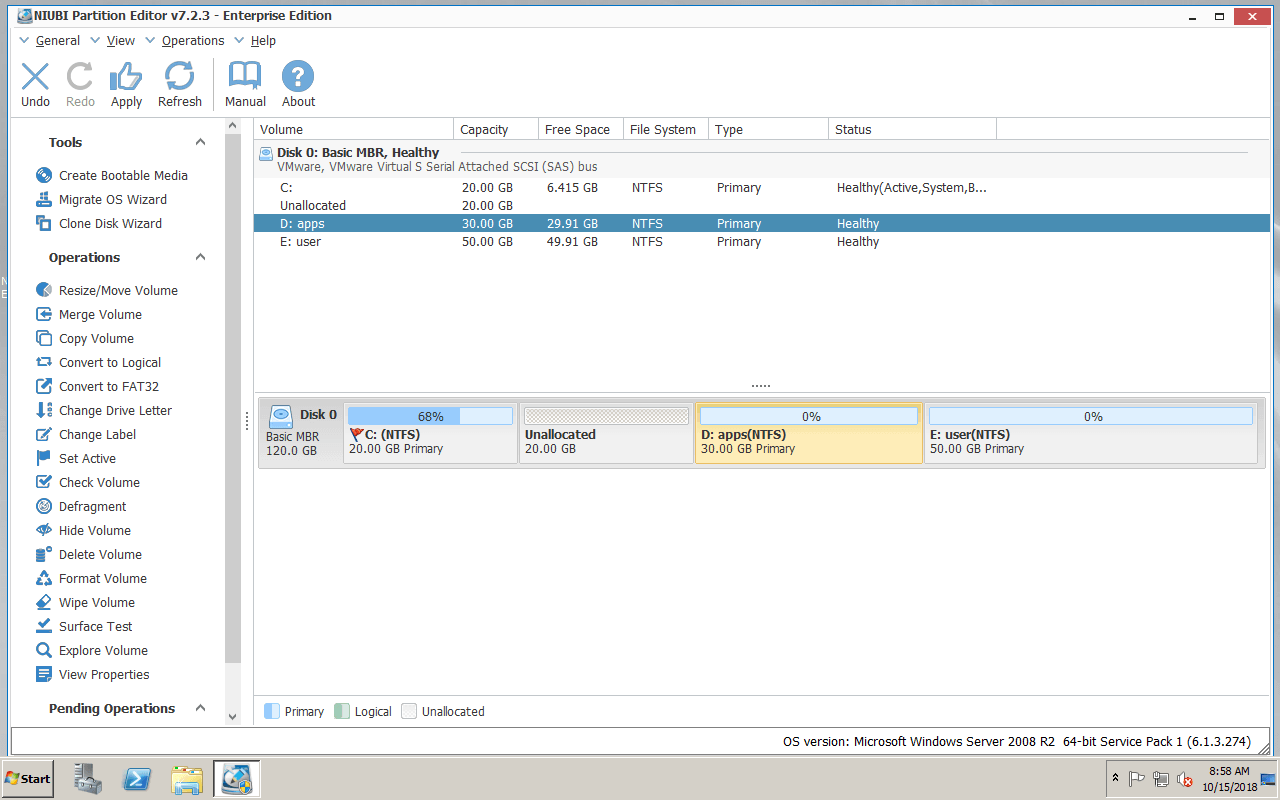Viewport: 1280px width, 800px height.
Task: Select the C: volume row
Action: coord(762,188)
